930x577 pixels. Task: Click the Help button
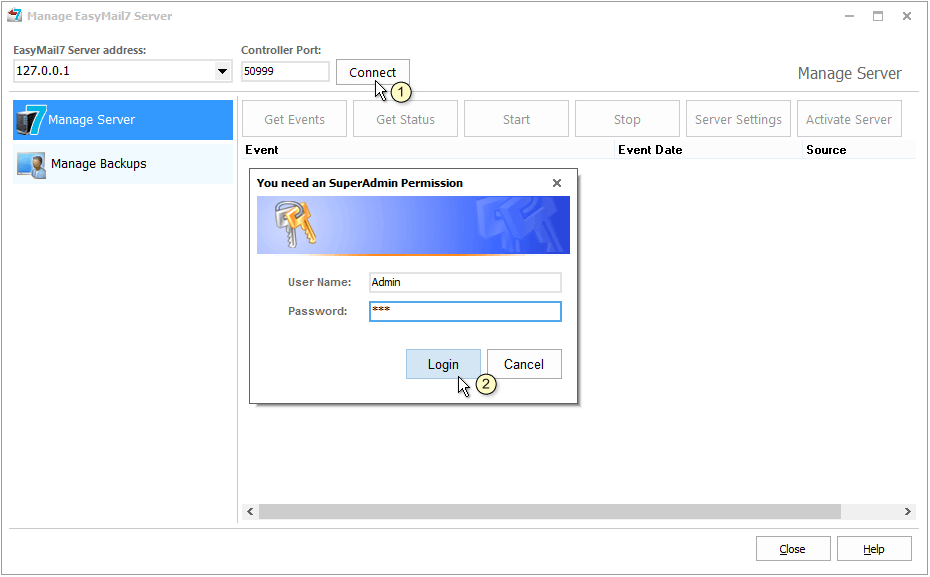[x=874, y=549]
